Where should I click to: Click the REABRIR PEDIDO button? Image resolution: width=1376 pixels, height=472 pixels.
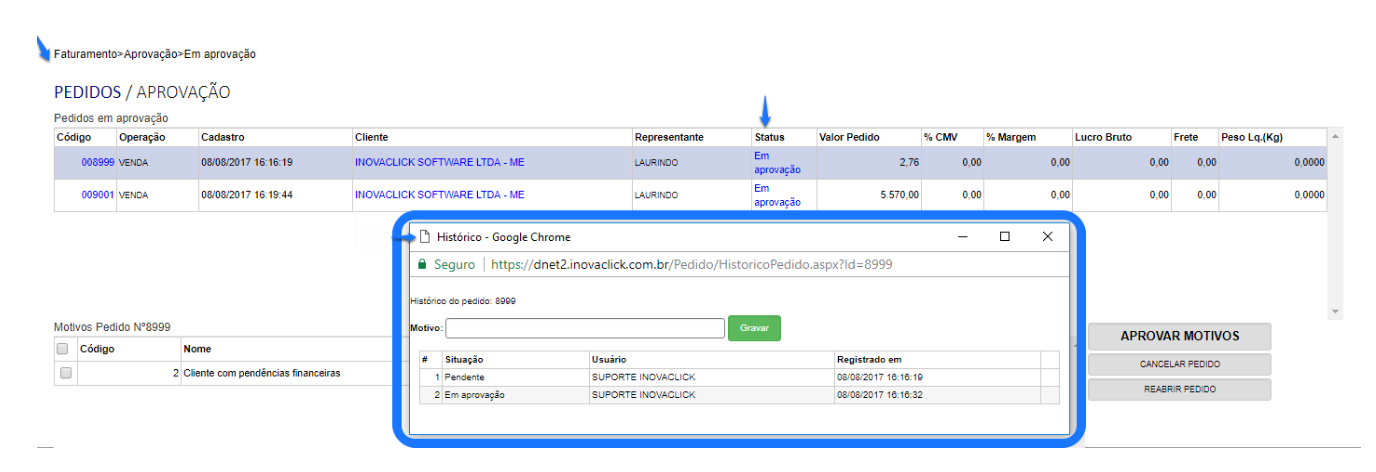coord(1179,389)
